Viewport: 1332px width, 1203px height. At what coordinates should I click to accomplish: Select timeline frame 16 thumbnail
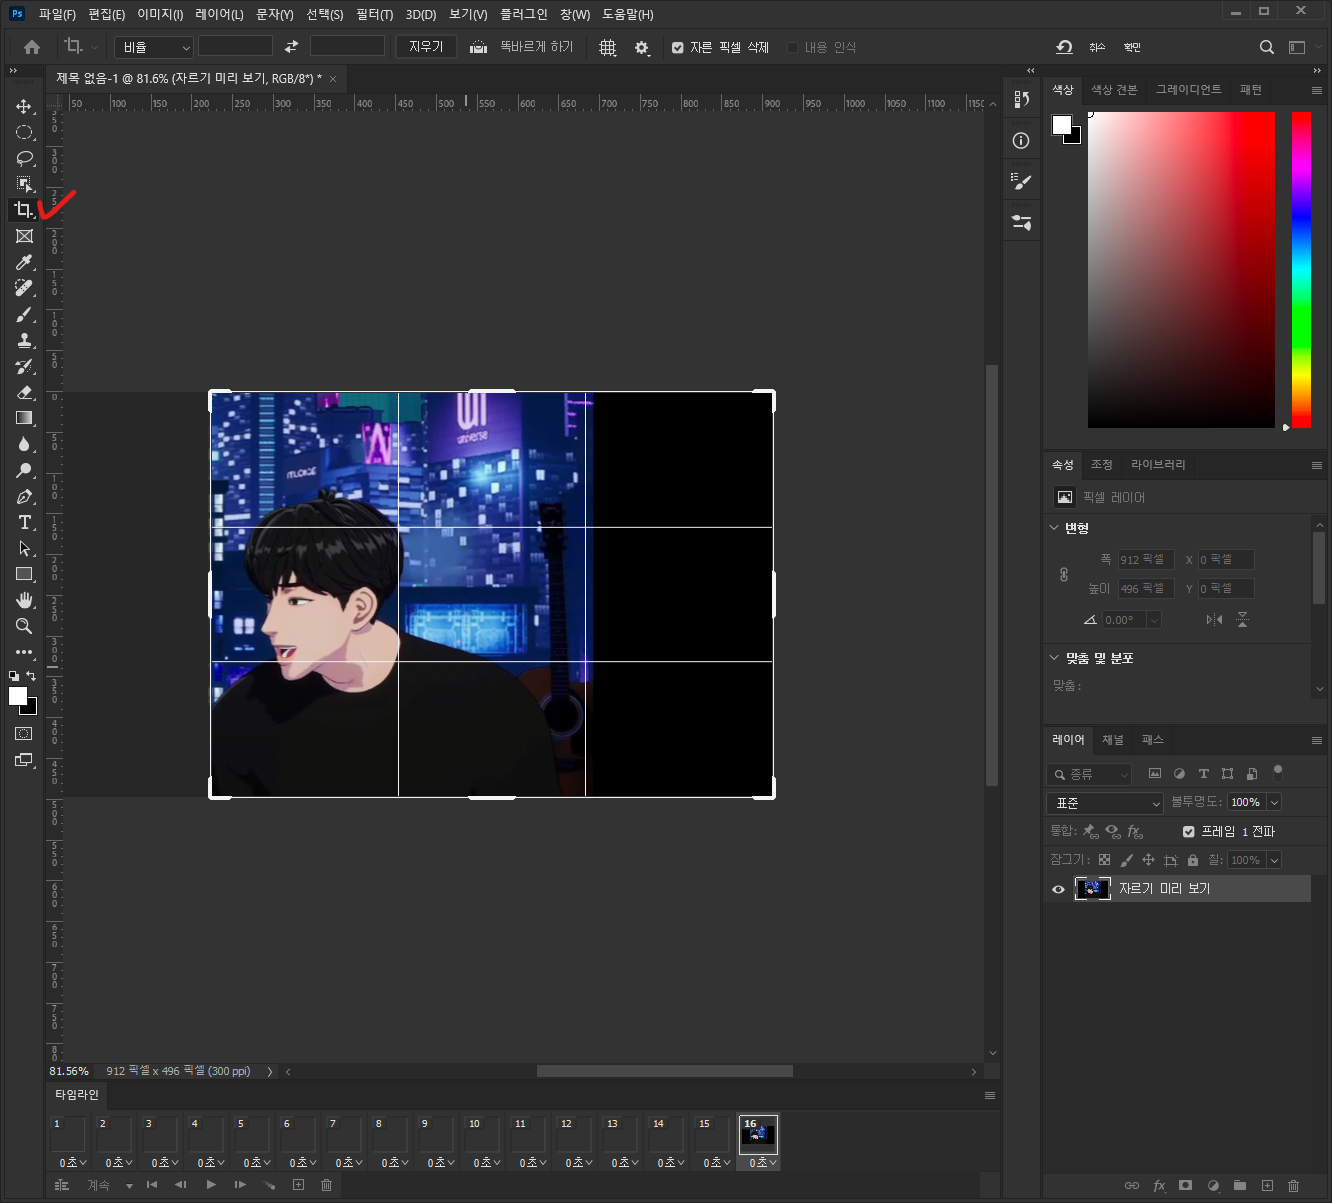tap(758, 1135)
